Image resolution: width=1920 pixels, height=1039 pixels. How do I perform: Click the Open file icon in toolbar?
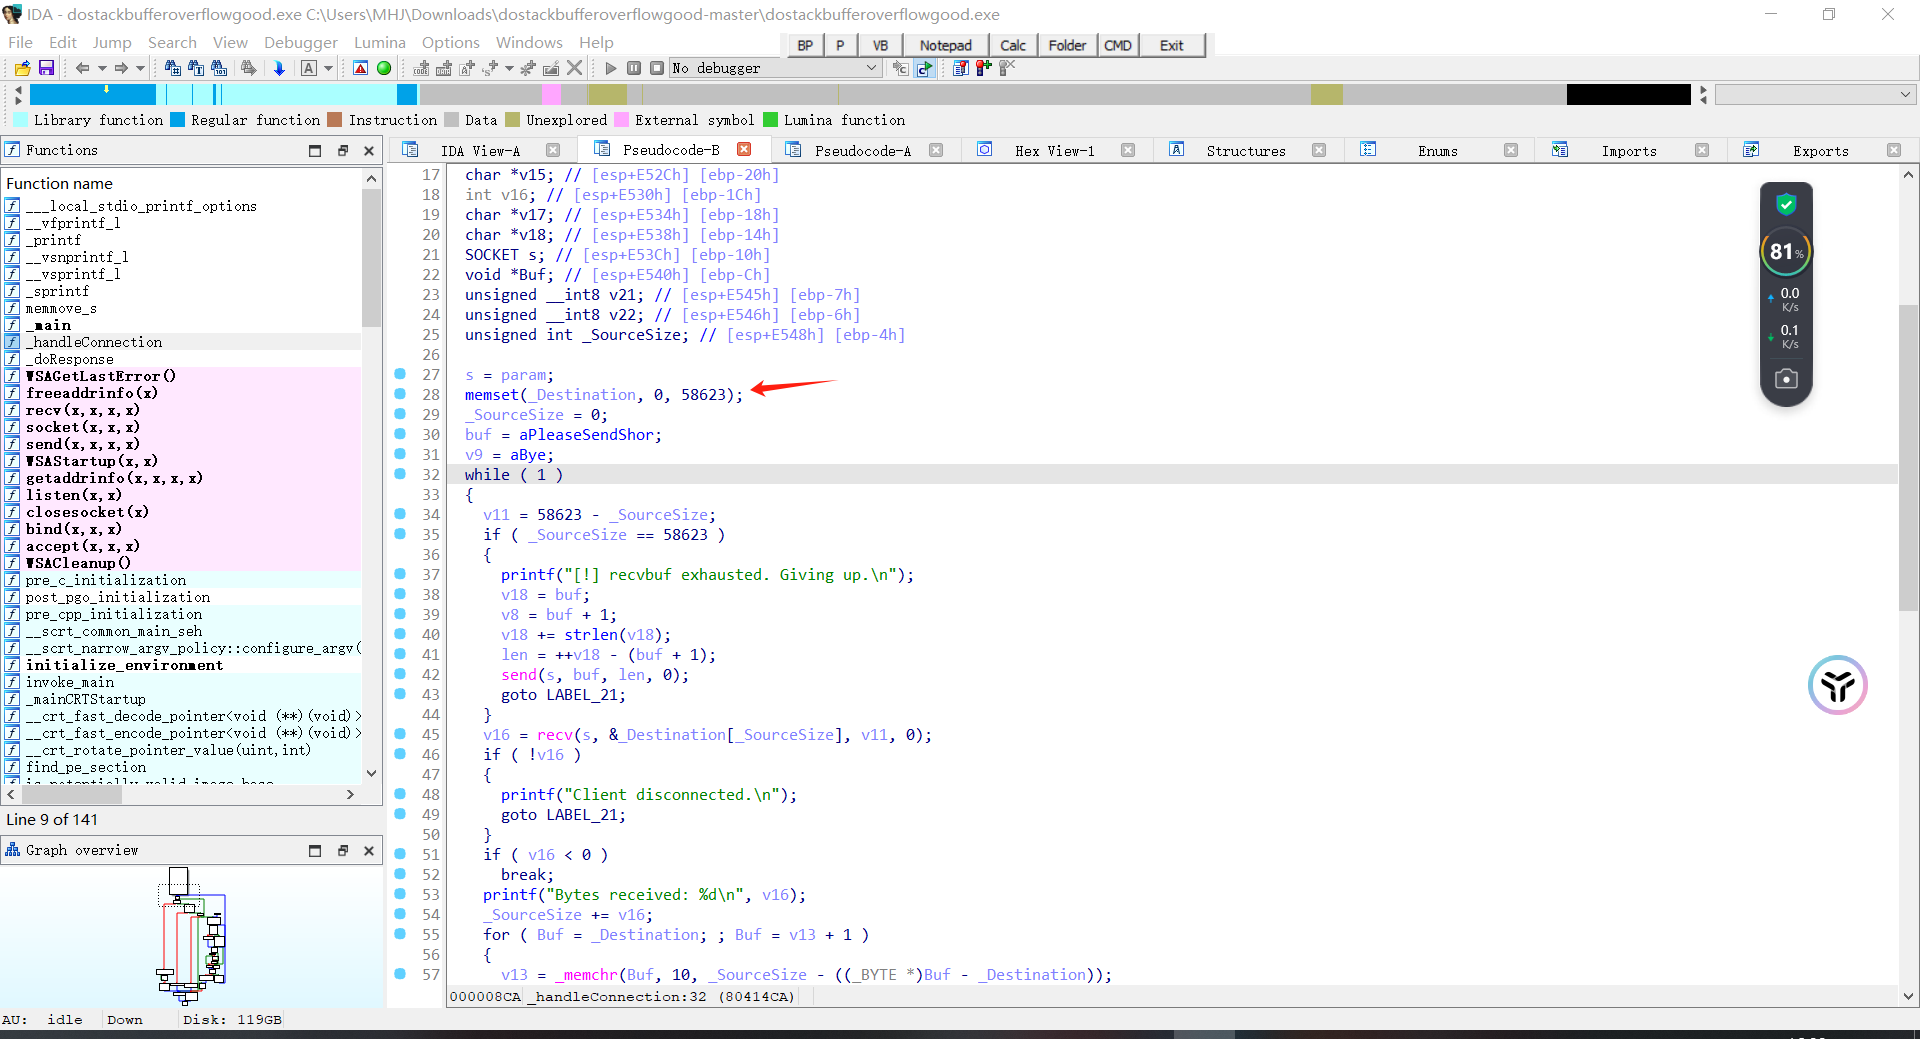[x=22, y=68]
